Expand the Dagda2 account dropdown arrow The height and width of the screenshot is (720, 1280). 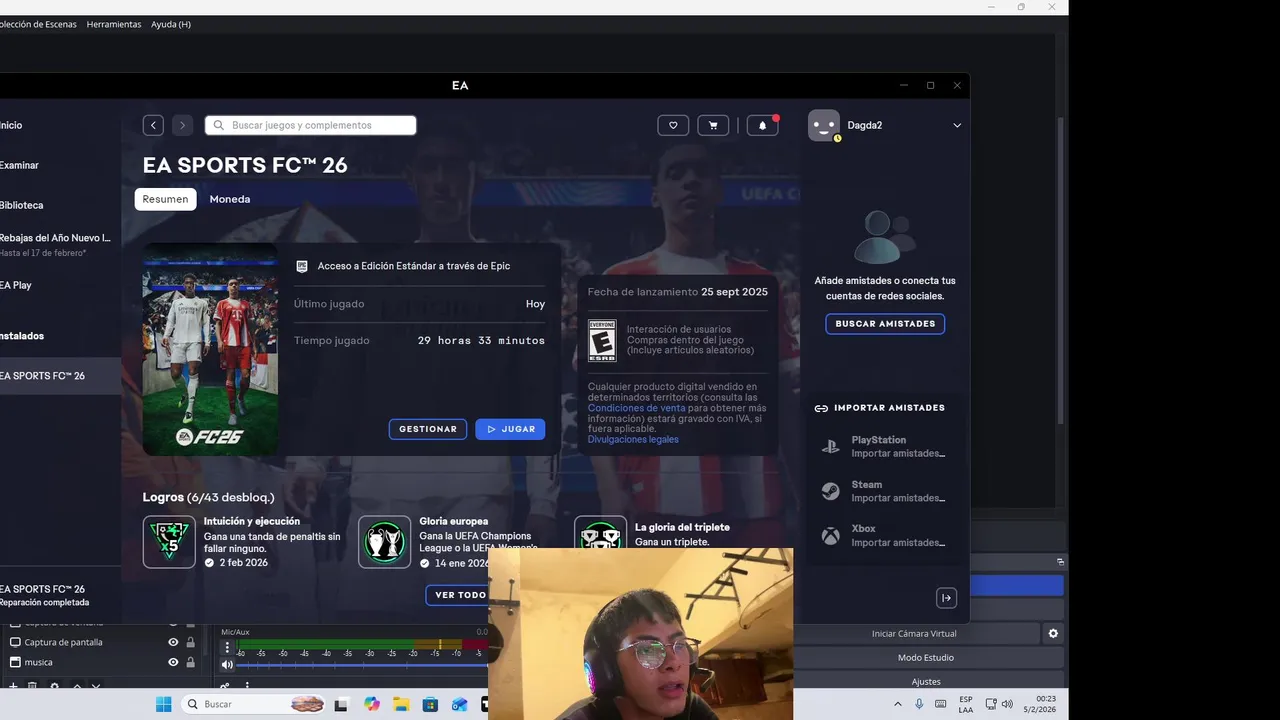pos(957,126)
